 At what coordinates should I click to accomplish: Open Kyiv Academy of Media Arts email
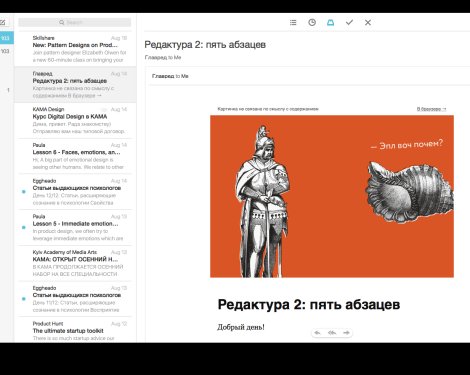point(75,263)
